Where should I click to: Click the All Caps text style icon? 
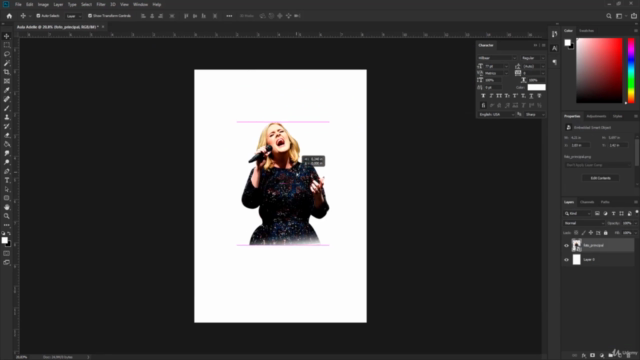click(499, 96)
